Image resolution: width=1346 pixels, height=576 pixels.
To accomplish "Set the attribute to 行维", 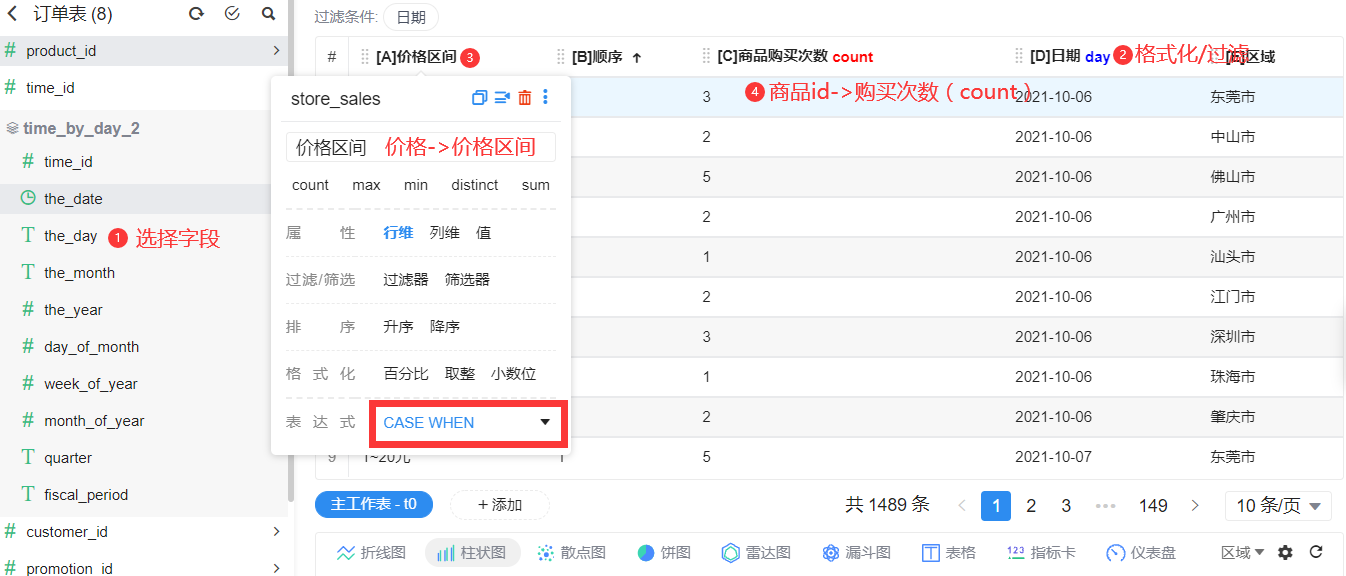I will click(x=398, y=232).
